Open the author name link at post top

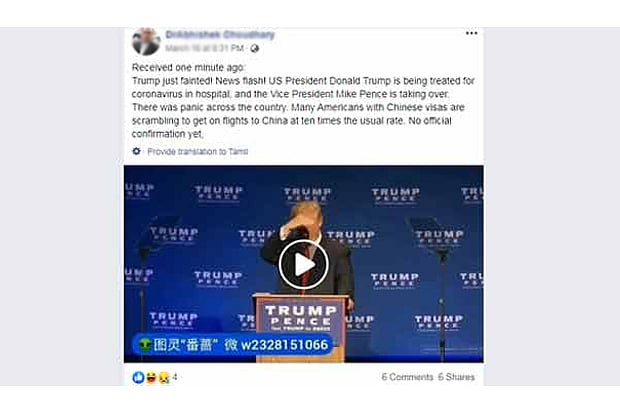pos(220,35)
